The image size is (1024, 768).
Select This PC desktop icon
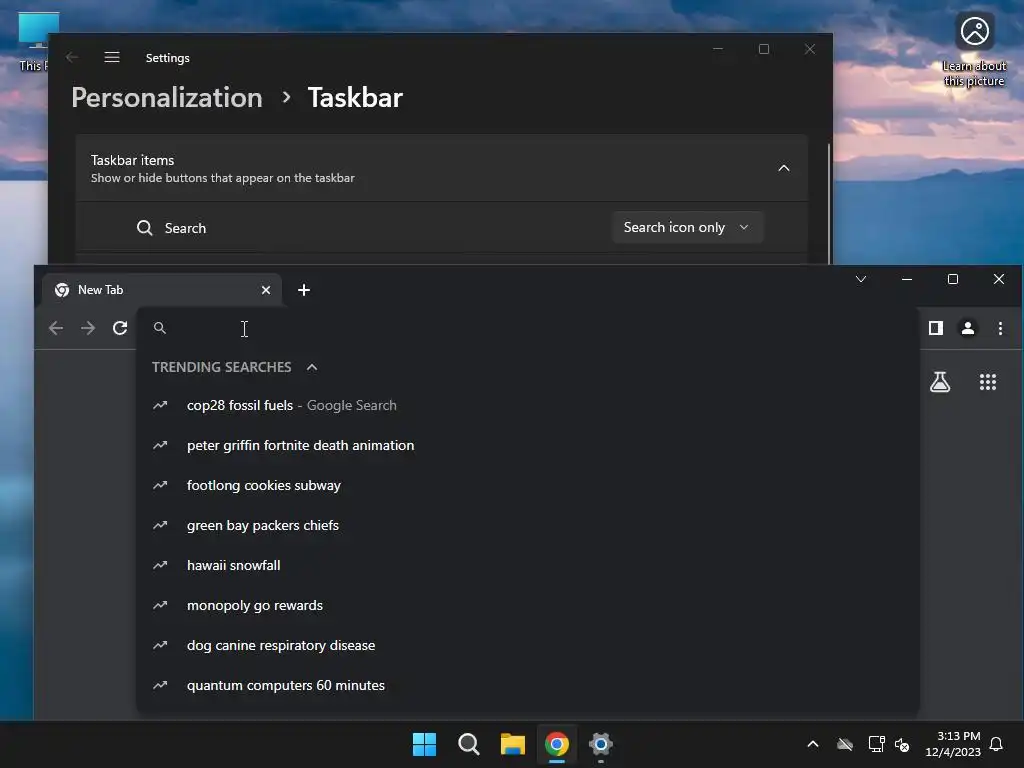coord(33,41)
